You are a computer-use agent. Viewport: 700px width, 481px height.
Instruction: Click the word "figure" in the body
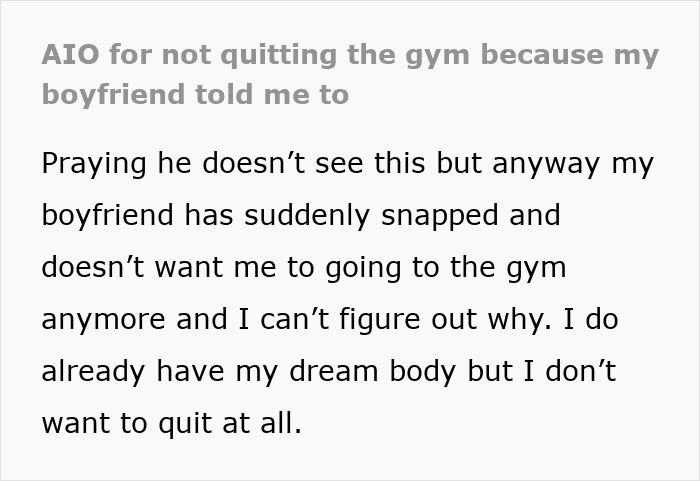pos(380,321)
